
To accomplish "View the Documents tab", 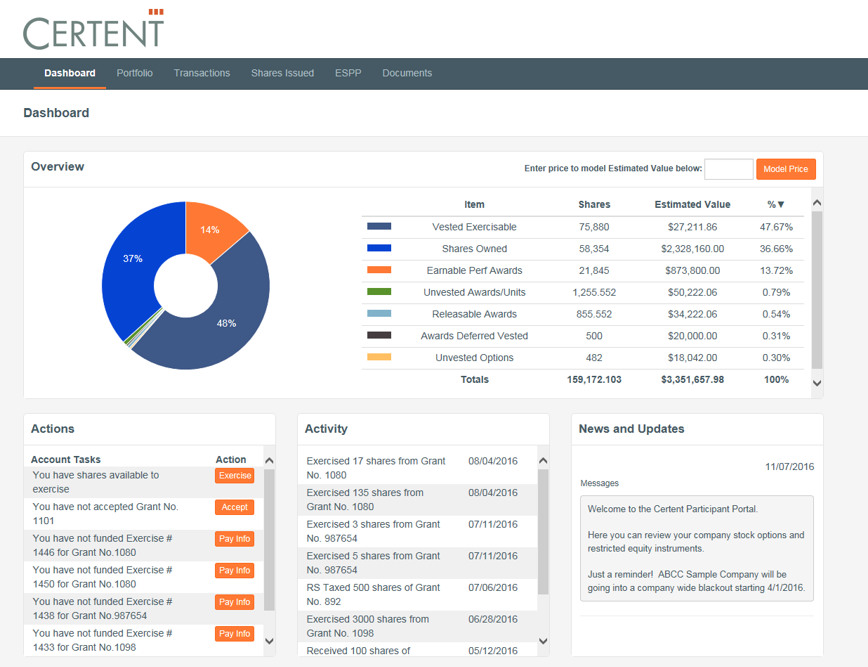I will point(407,73).
